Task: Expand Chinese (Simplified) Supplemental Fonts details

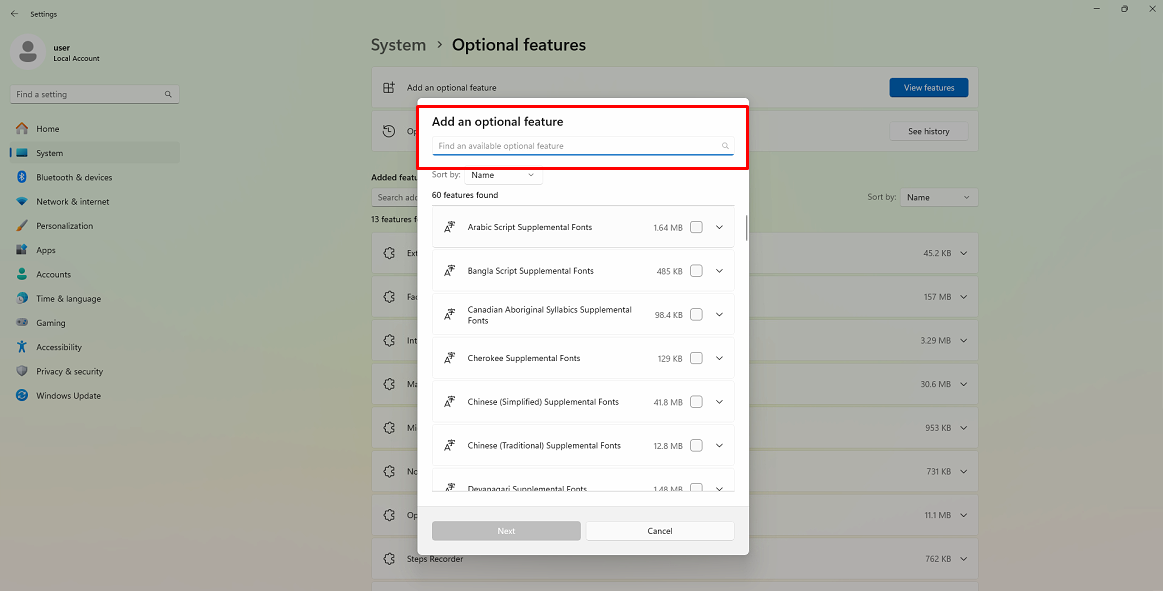Action: (x=719, y=402)
